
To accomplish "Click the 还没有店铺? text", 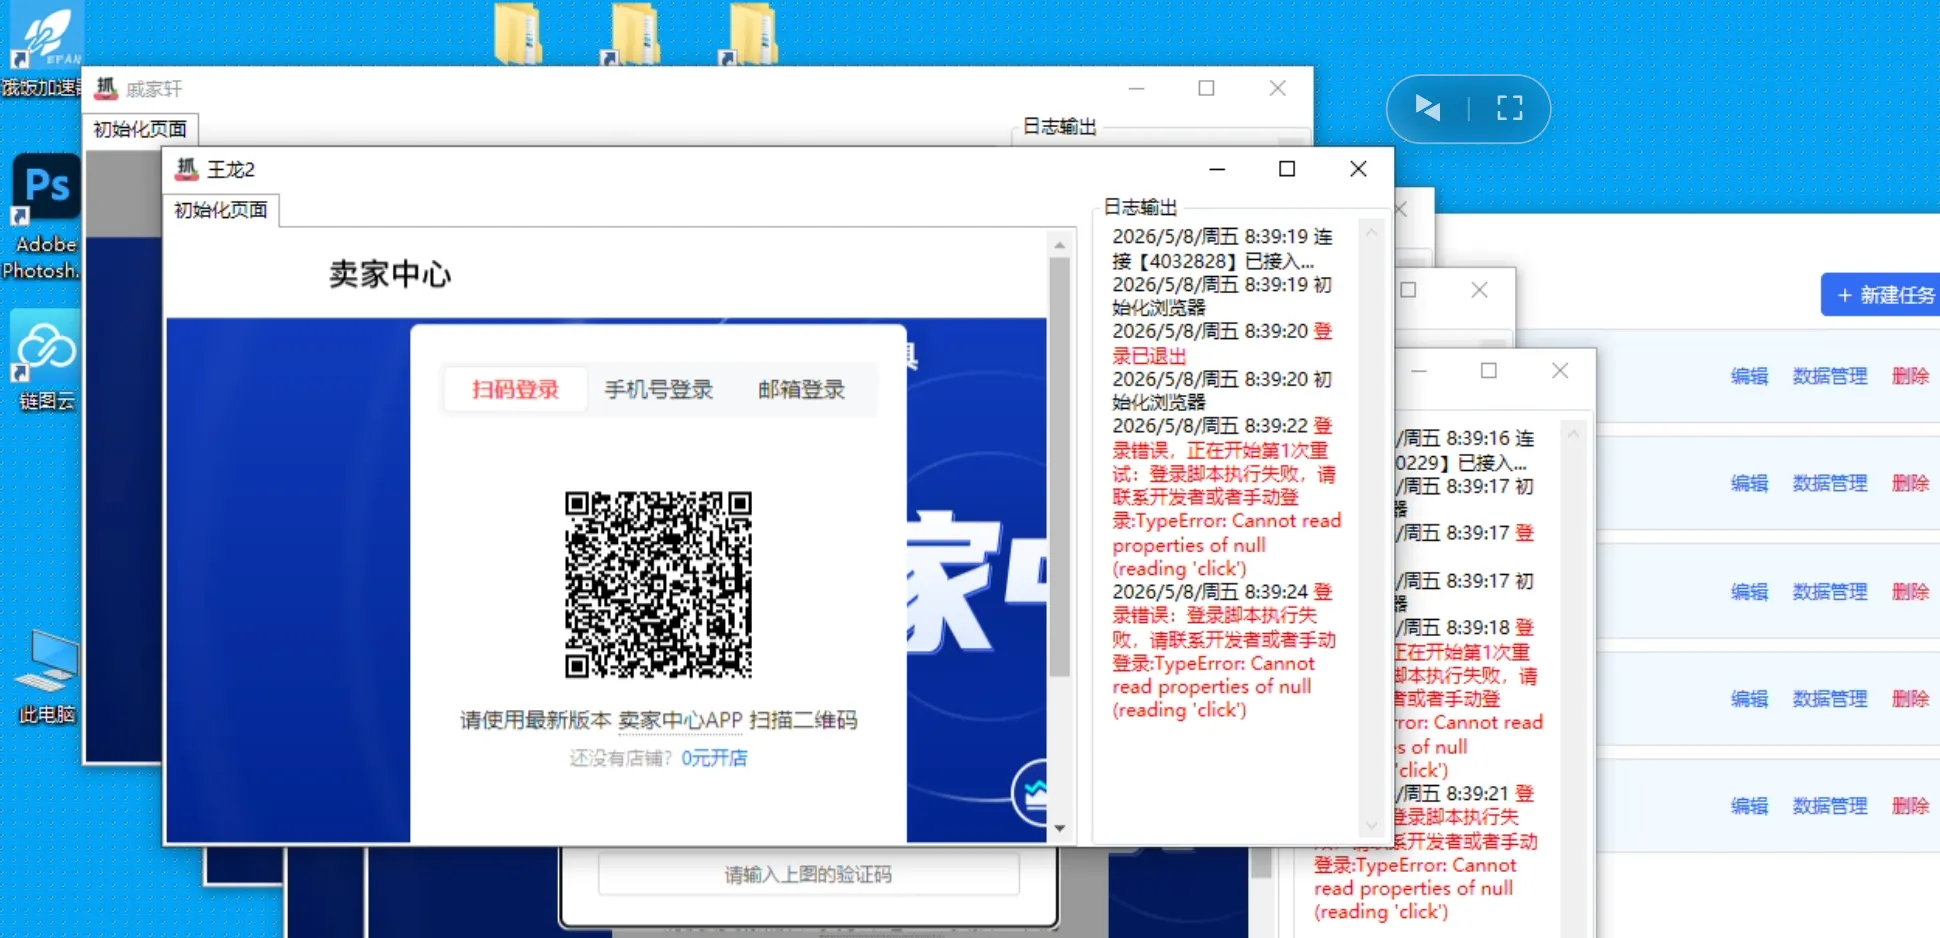I will (621, 758).
